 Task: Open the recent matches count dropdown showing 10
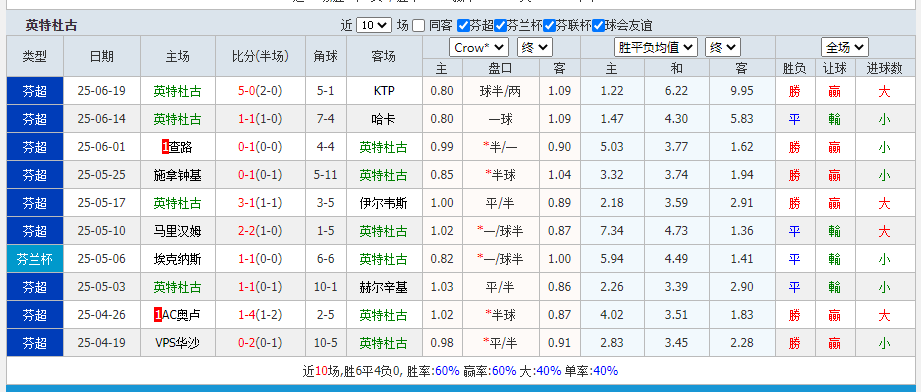(x=374, y=25)
